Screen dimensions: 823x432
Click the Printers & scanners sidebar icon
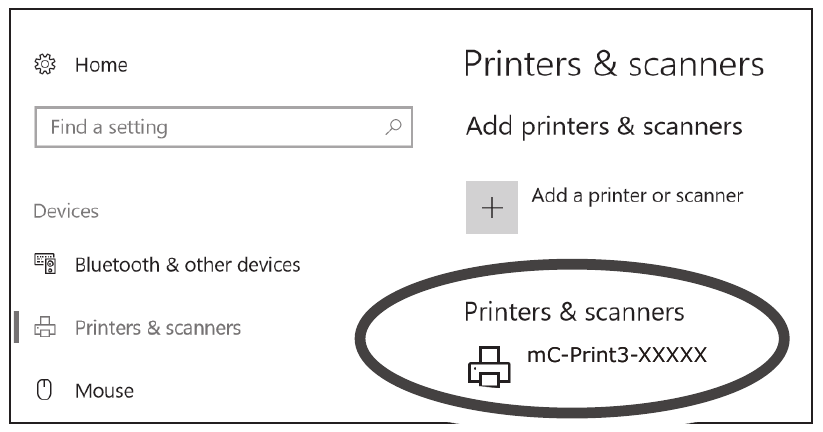tap(44, 328)
